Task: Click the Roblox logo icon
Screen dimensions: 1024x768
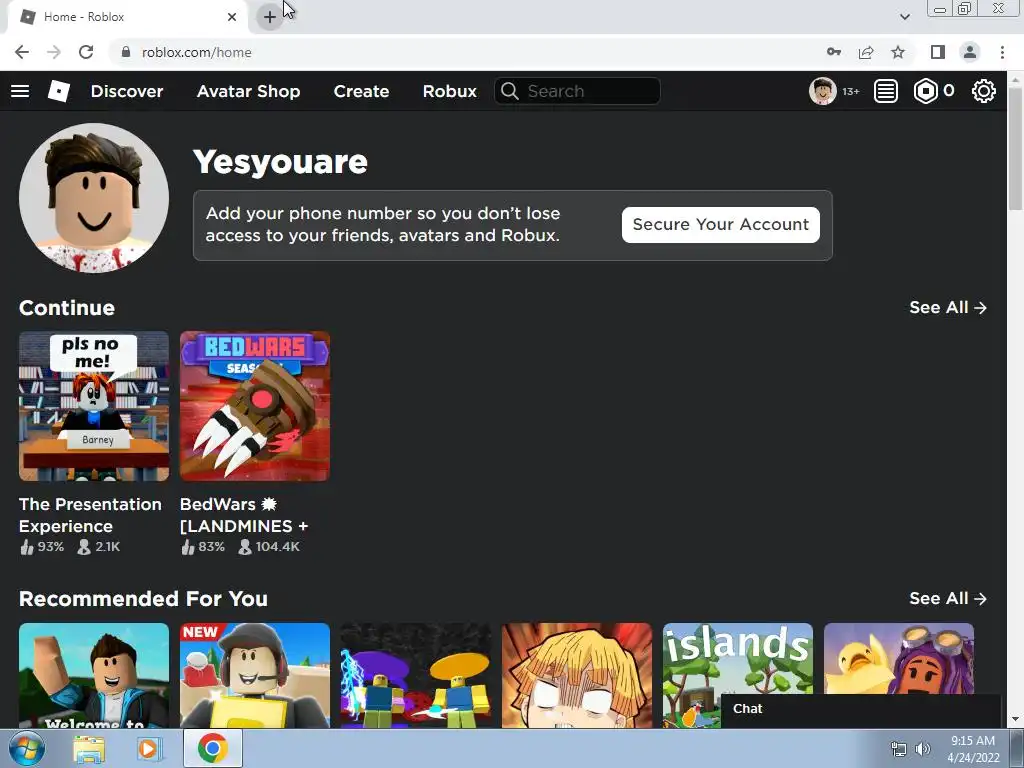Action: click(x=59, y=91)
